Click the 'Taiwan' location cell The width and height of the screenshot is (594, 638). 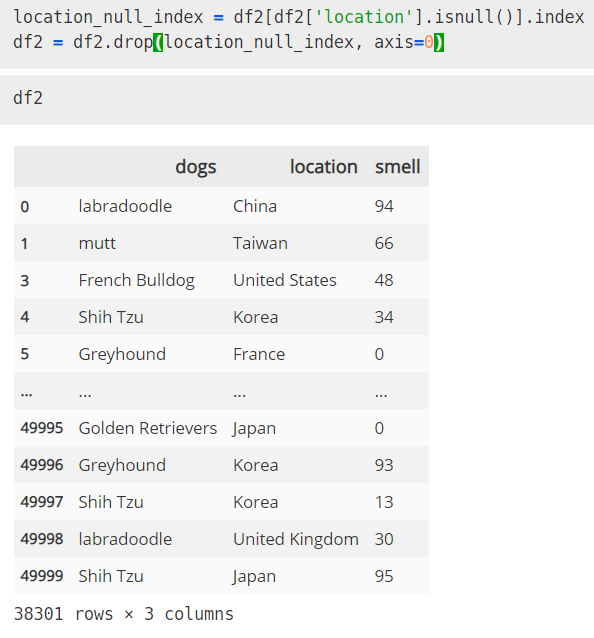coord(260,243)
